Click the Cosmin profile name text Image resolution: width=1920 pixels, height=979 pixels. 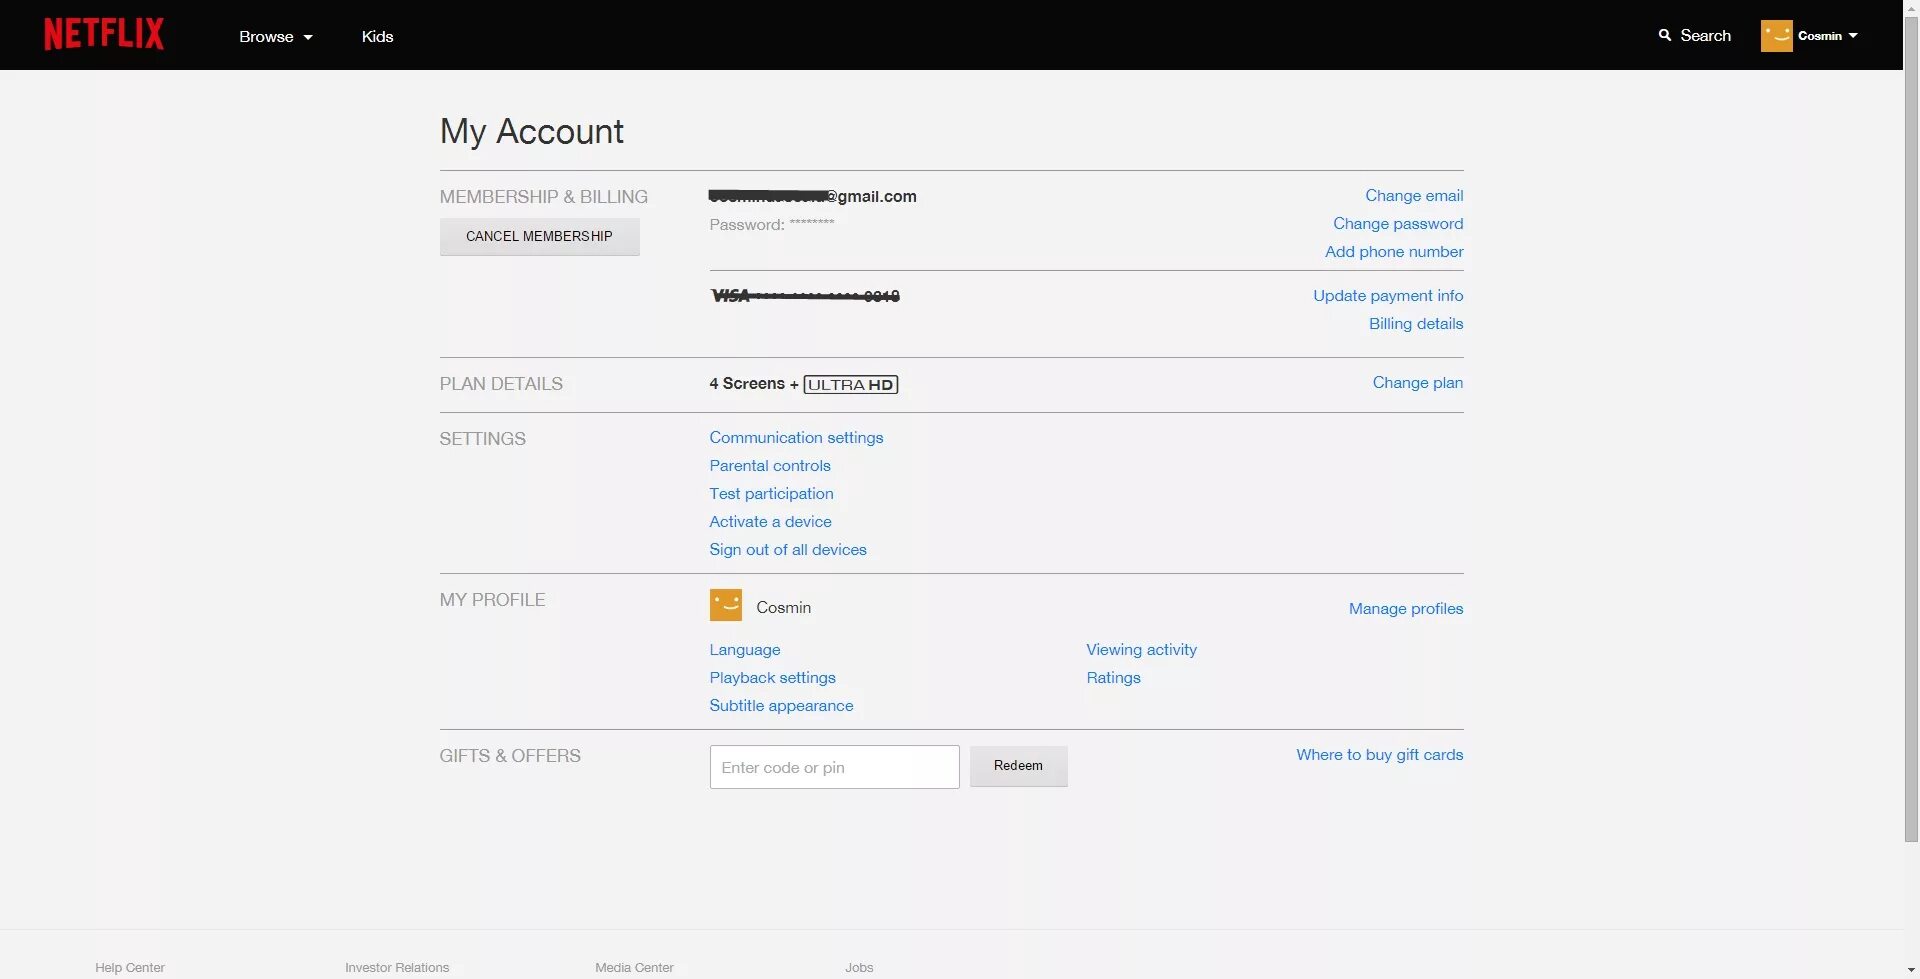[x=784, y=607]
